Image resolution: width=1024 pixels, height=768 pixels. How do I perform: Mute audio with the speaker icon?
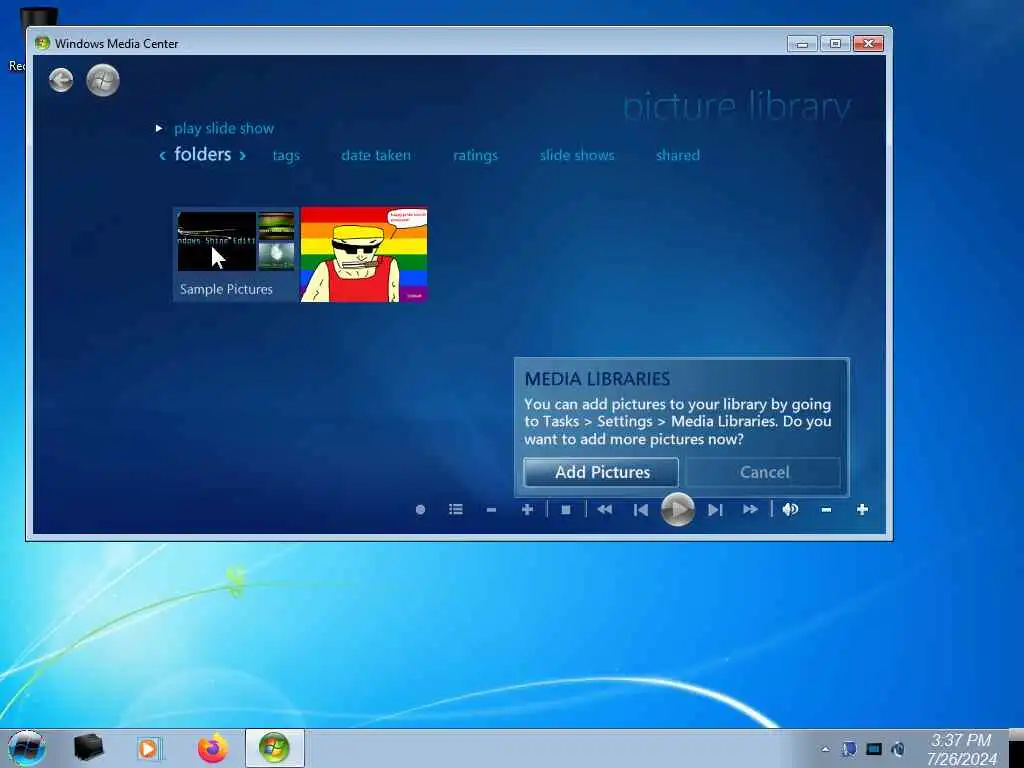(x=790, y=509)
